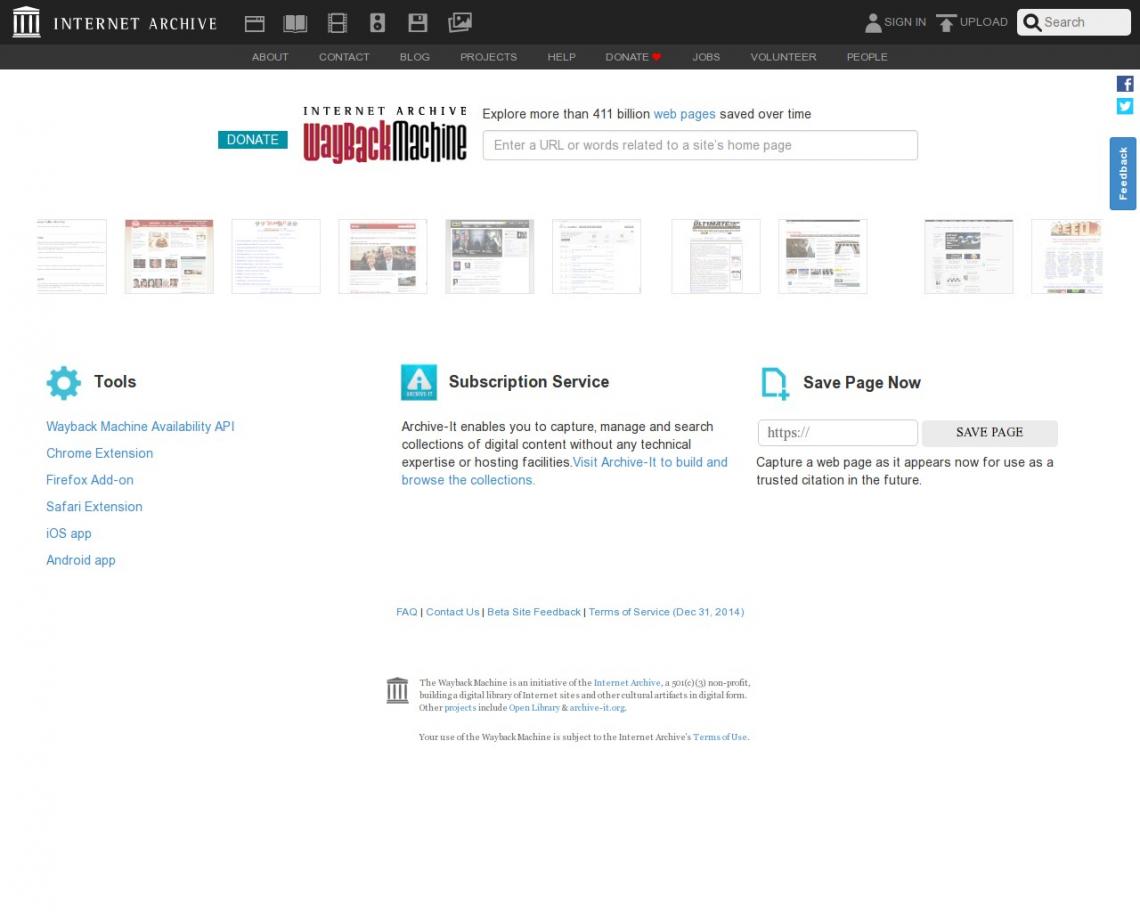Image resolution: width=1140 pixels, height=912 pixels.
Task: Open the iOS app link
Action: (x=68, y=534)
